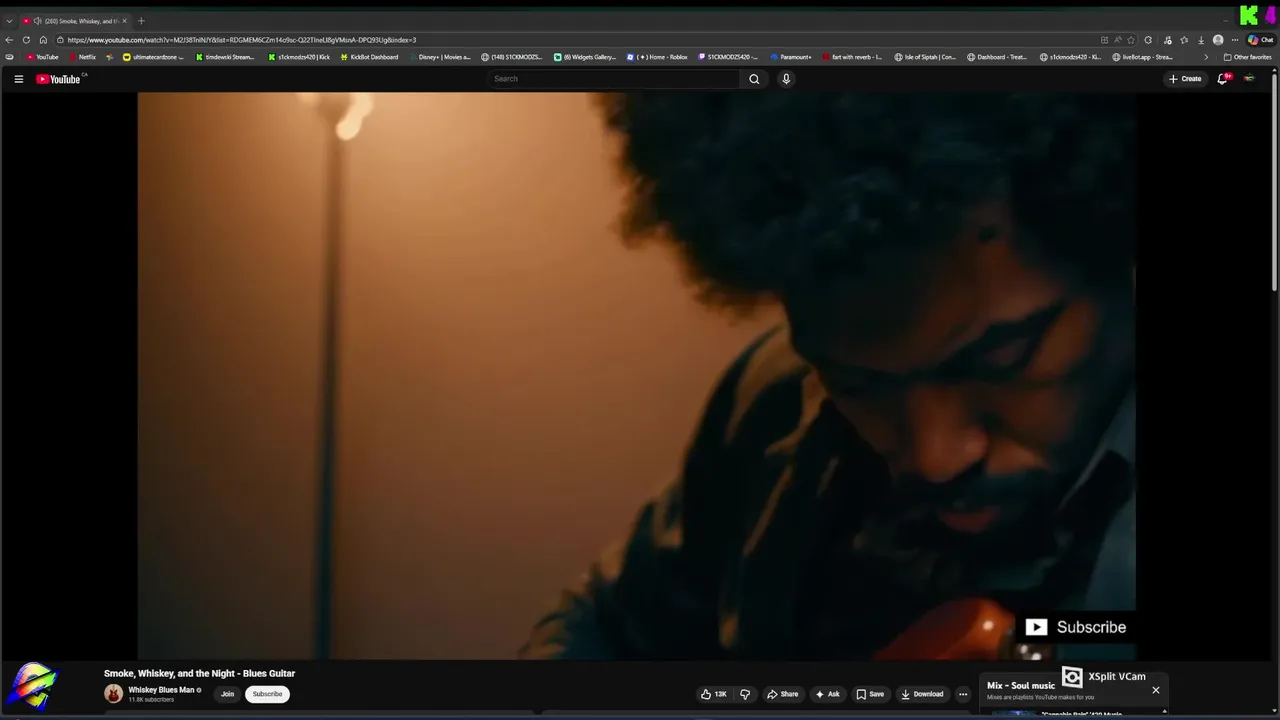Expand the bookmarks overflow chevron
Viewport: 1280px width, 720px height.
click(x=1205, y=57)
